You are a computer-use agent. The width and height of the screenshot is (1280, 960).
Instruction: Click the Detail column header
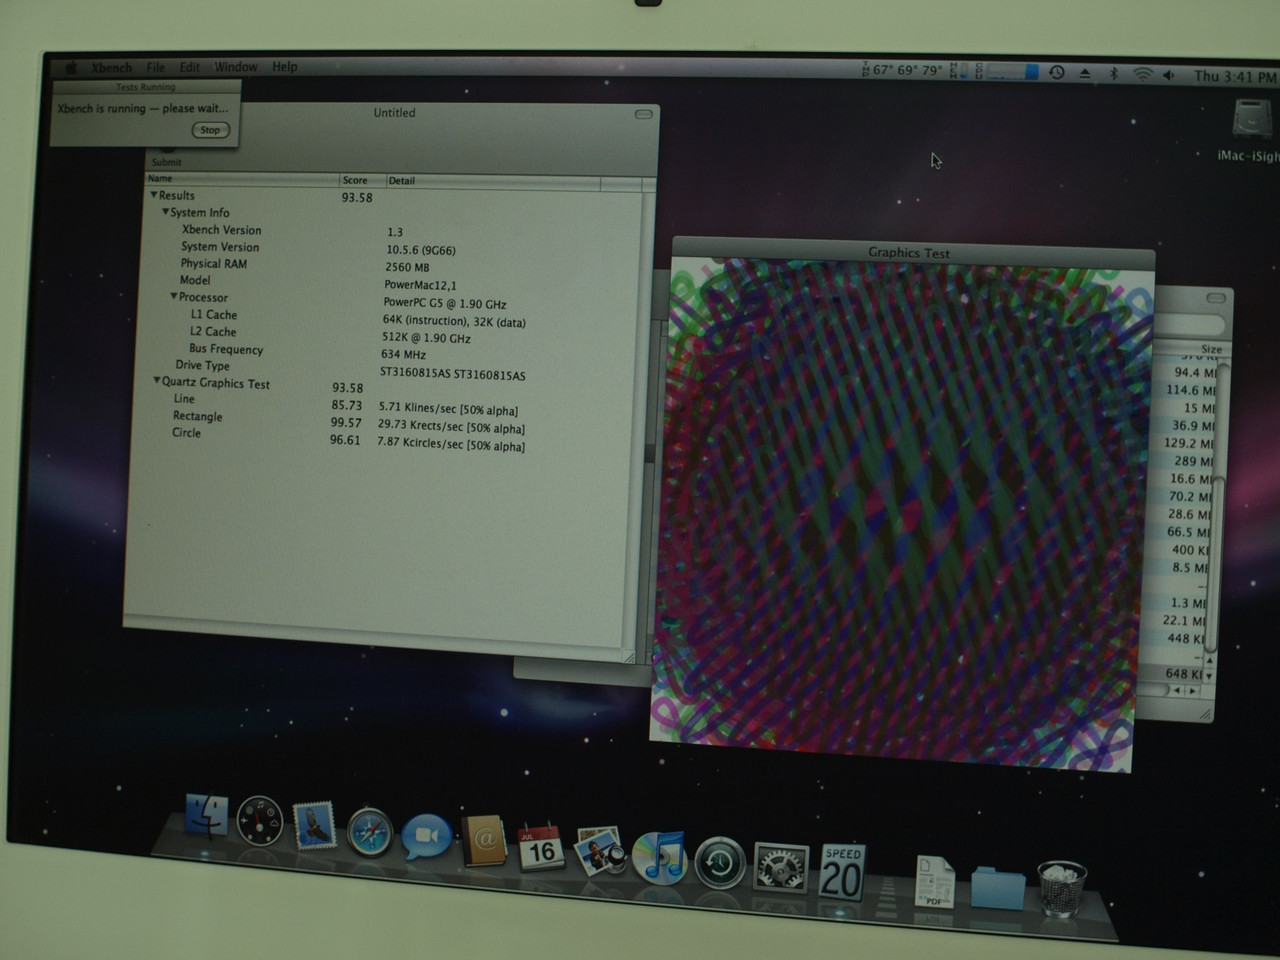493,181
